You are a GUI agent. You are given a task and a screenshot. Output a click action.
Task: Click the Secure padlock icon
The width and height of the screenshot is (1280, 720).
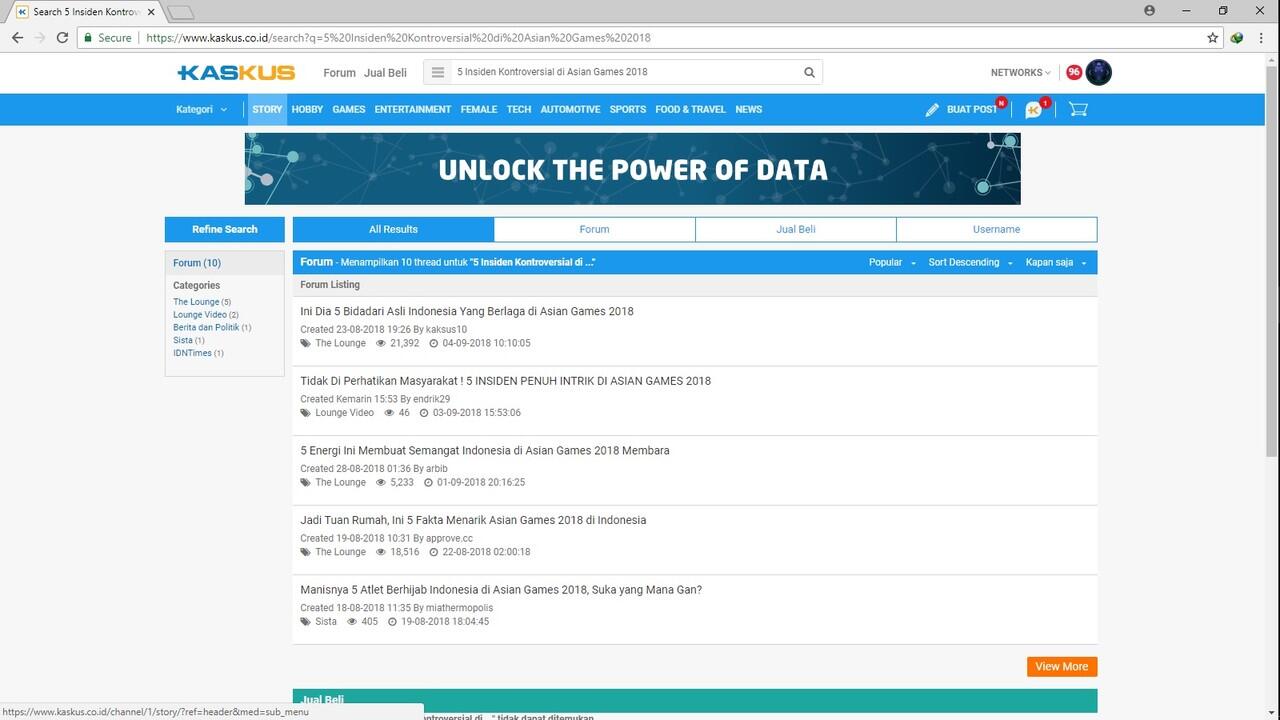88,38
